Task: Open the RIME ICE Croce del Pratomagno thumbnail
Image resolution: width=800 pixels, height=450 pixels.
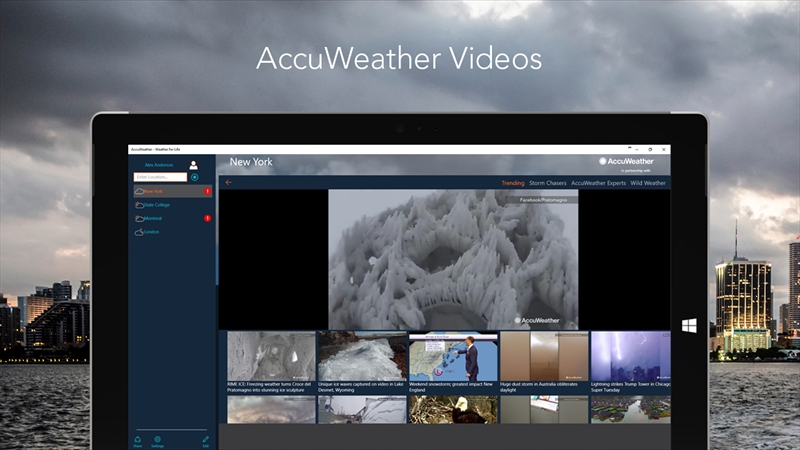Action: click(271, 356)
